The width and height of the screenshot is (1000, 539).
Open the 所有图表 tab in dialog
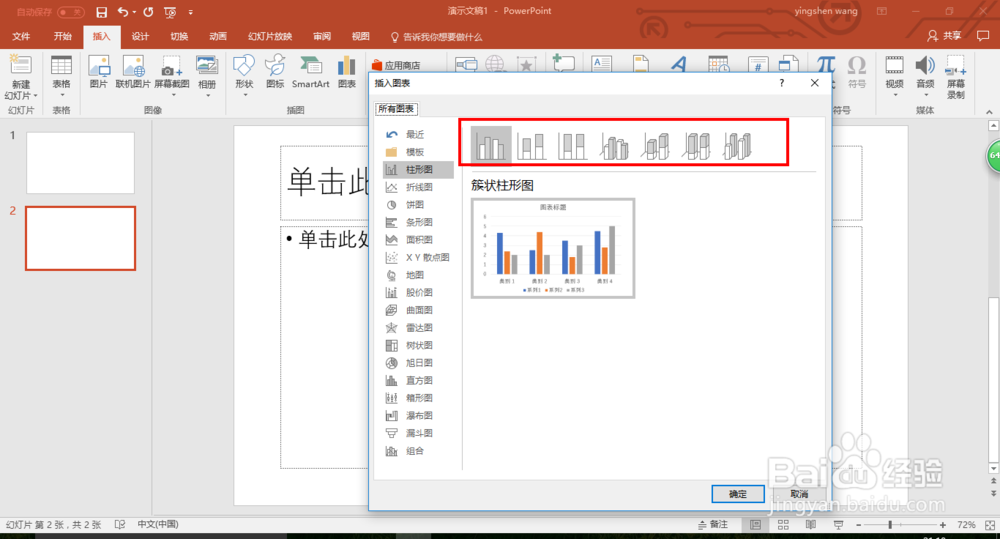click(396, 109)
